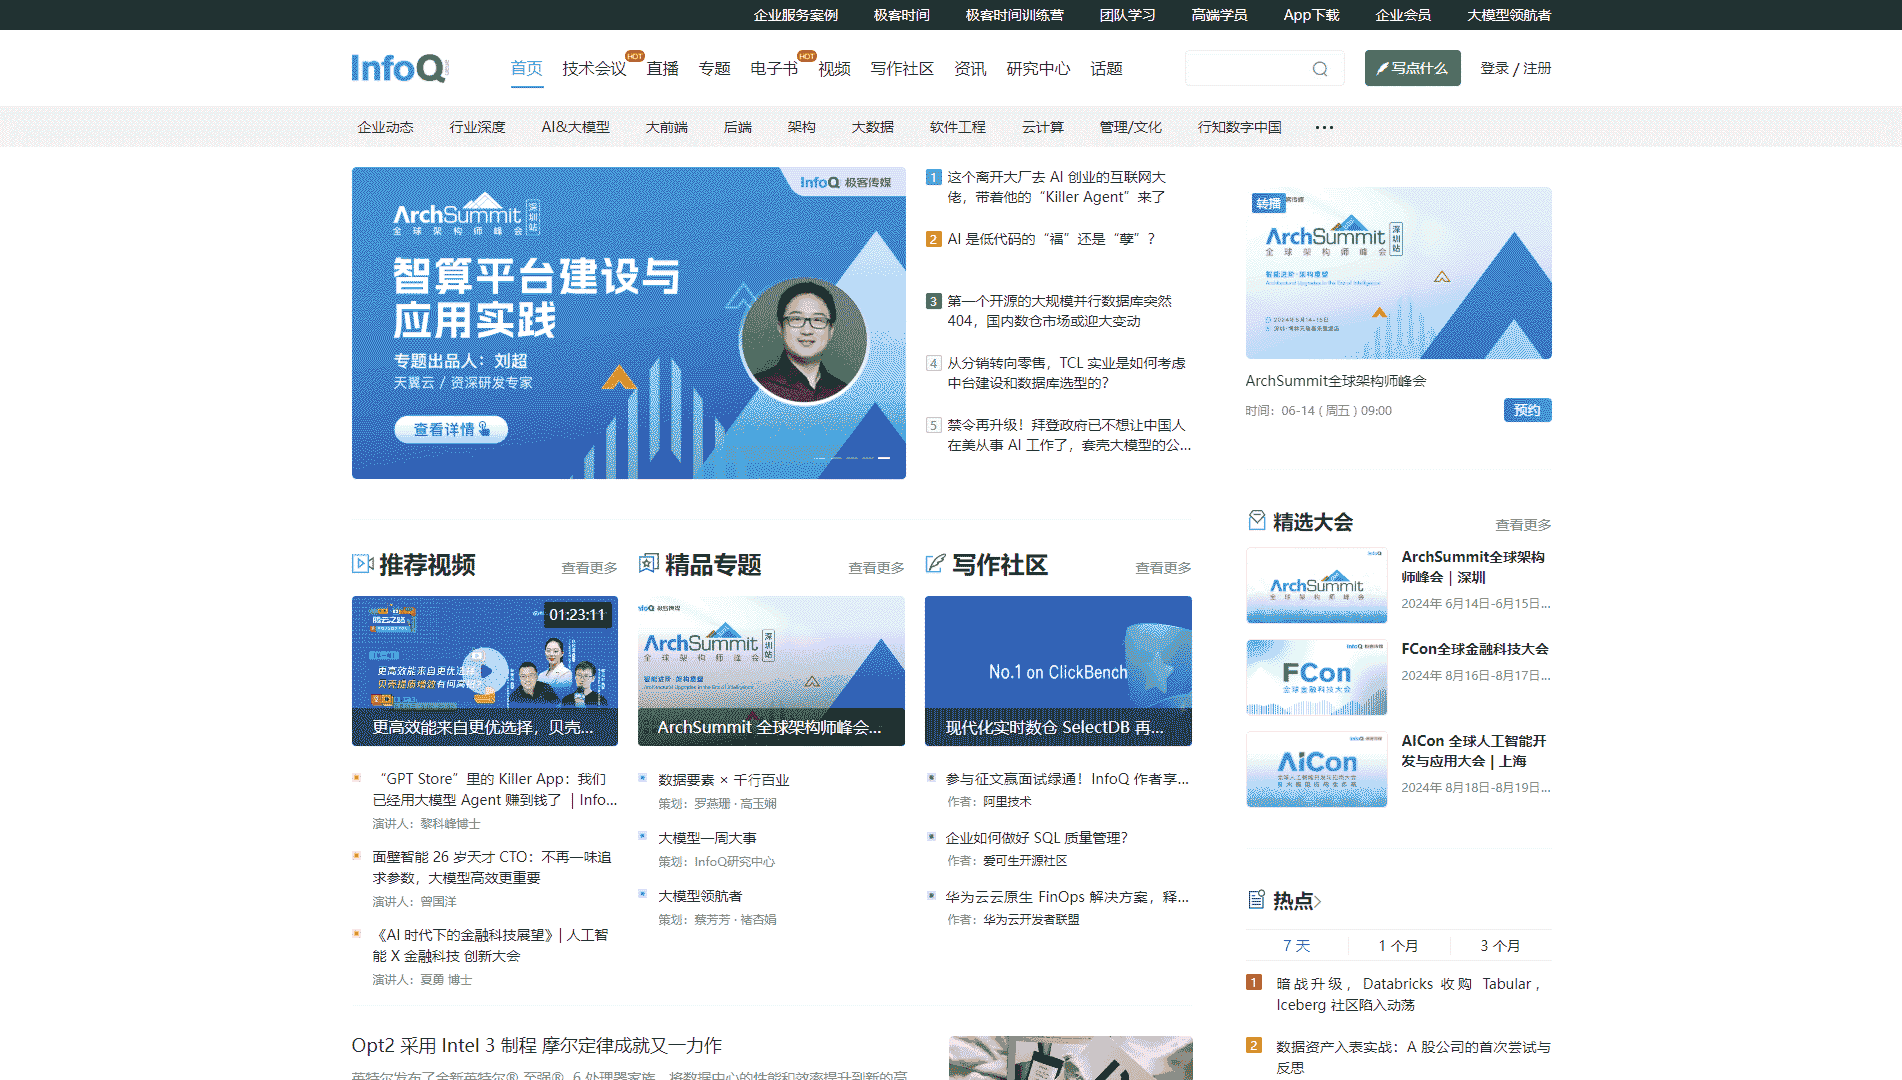
Task: Open the ArchSummit live broadcast thumbnail
Action: (x=1398, y=273)
